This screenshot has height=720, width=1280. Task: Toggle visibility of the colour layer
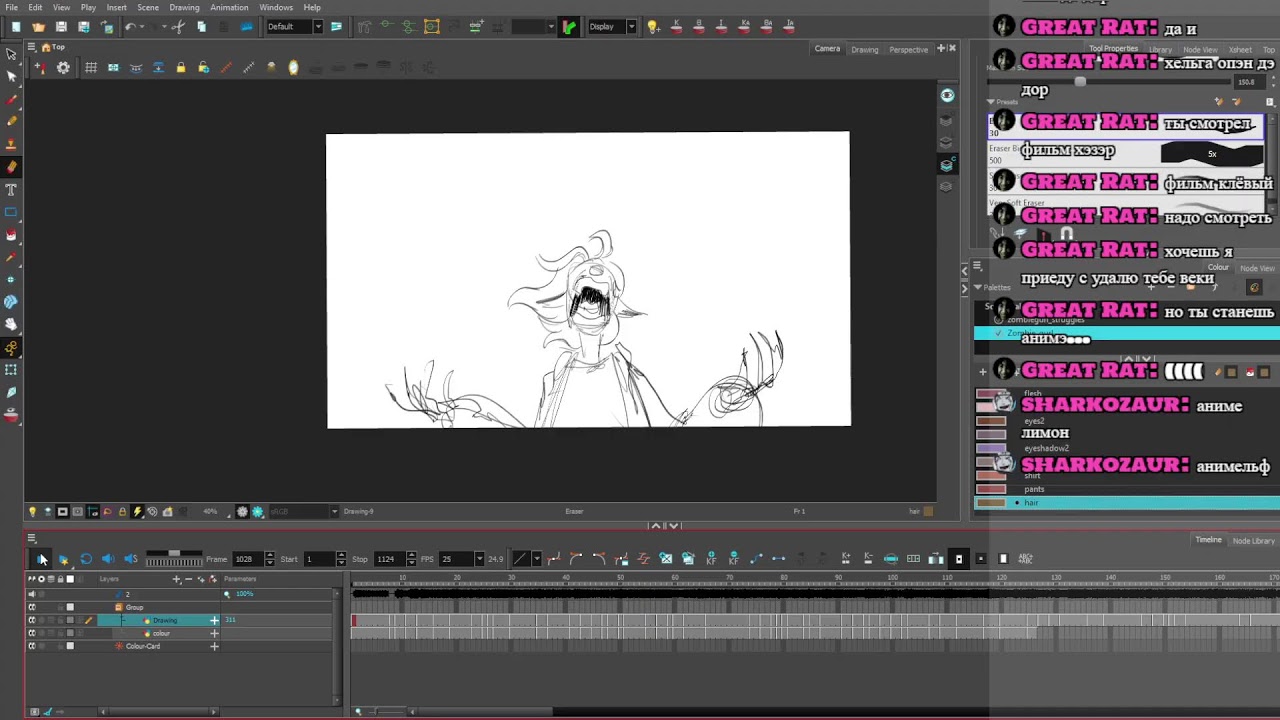31,633
